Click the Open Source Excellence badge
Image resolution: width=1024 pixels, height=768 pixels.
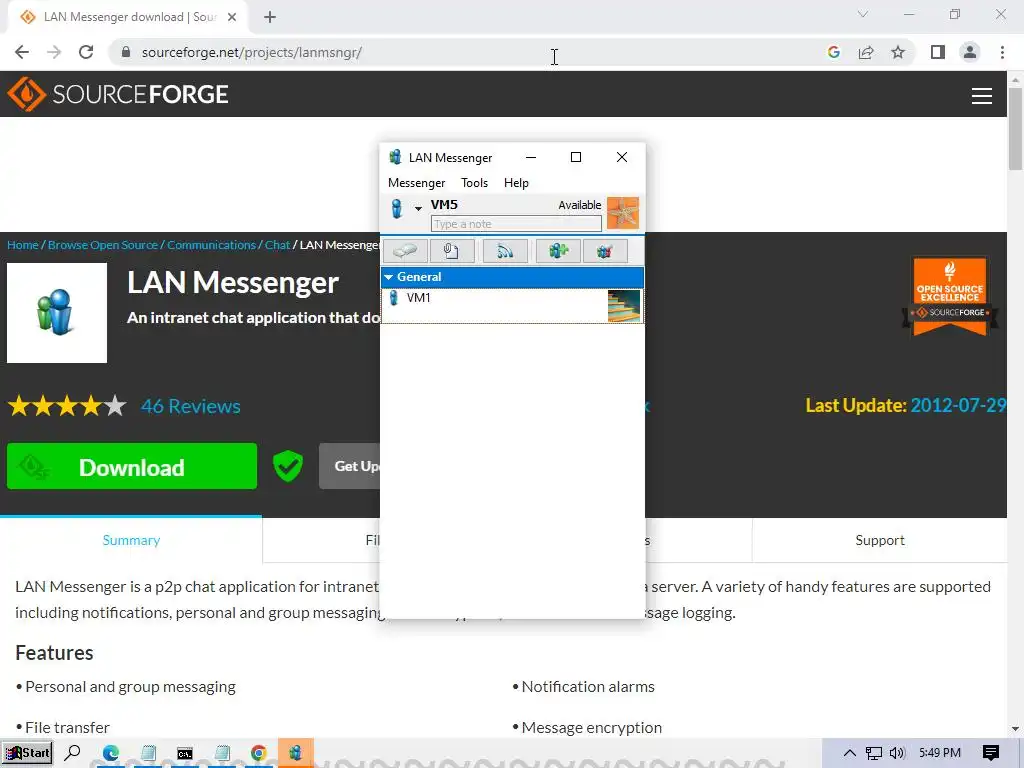(x=950, y=295)
